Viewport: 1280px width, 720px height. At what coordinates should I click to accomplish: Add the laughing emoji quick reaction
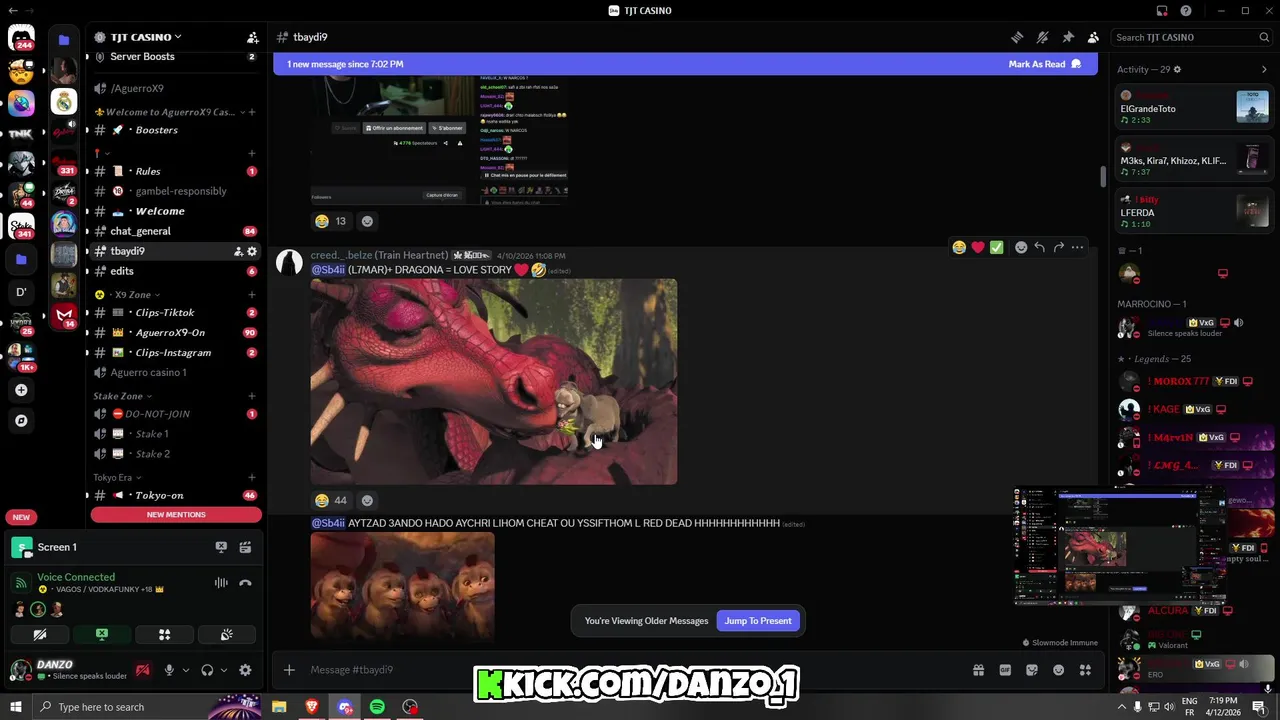tap(959, 247)
